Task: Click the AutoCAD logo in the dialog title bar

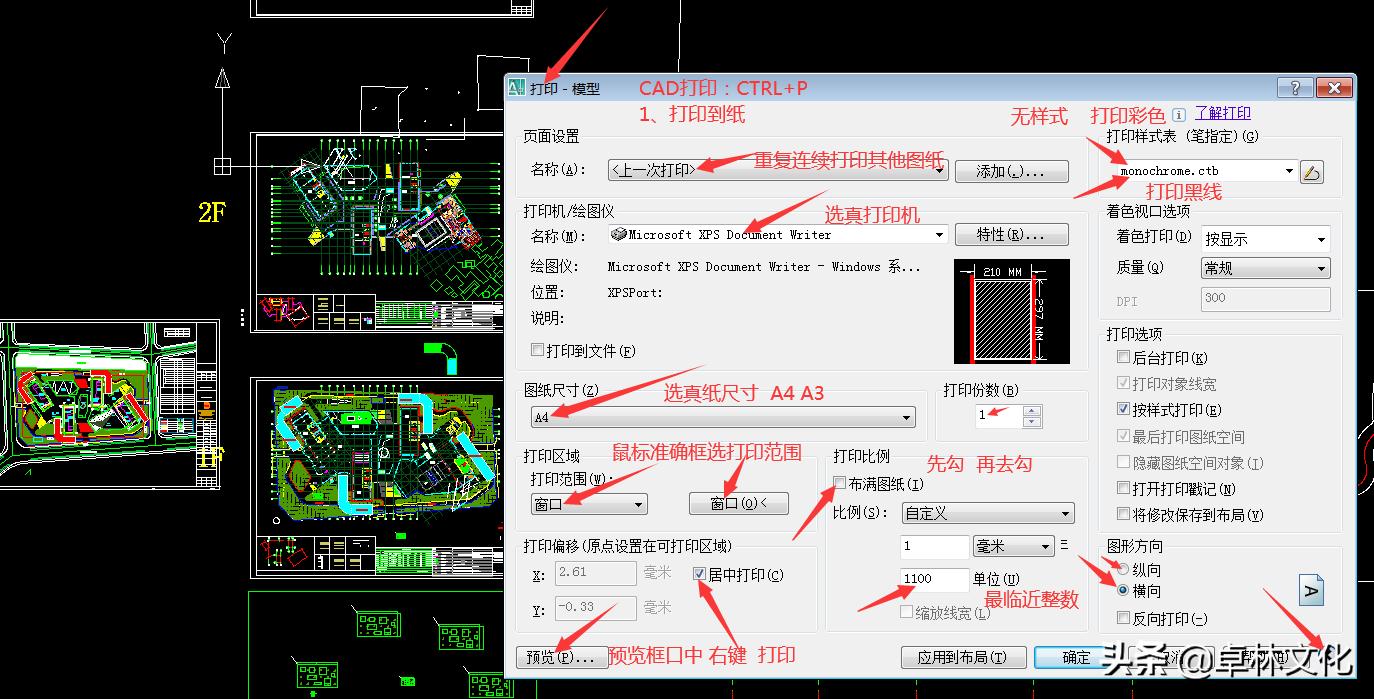Action: click(x=517, y=87)
